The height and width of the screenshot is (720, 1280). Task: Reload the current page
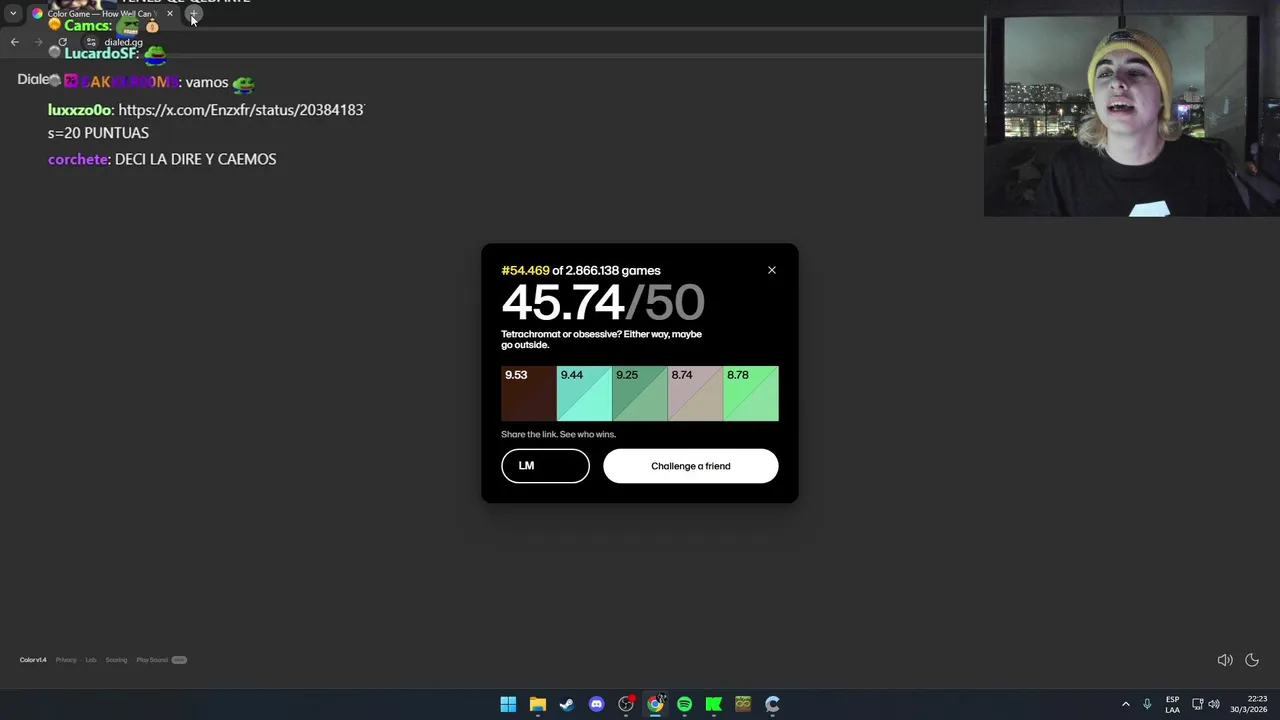(x=63, y=42)
